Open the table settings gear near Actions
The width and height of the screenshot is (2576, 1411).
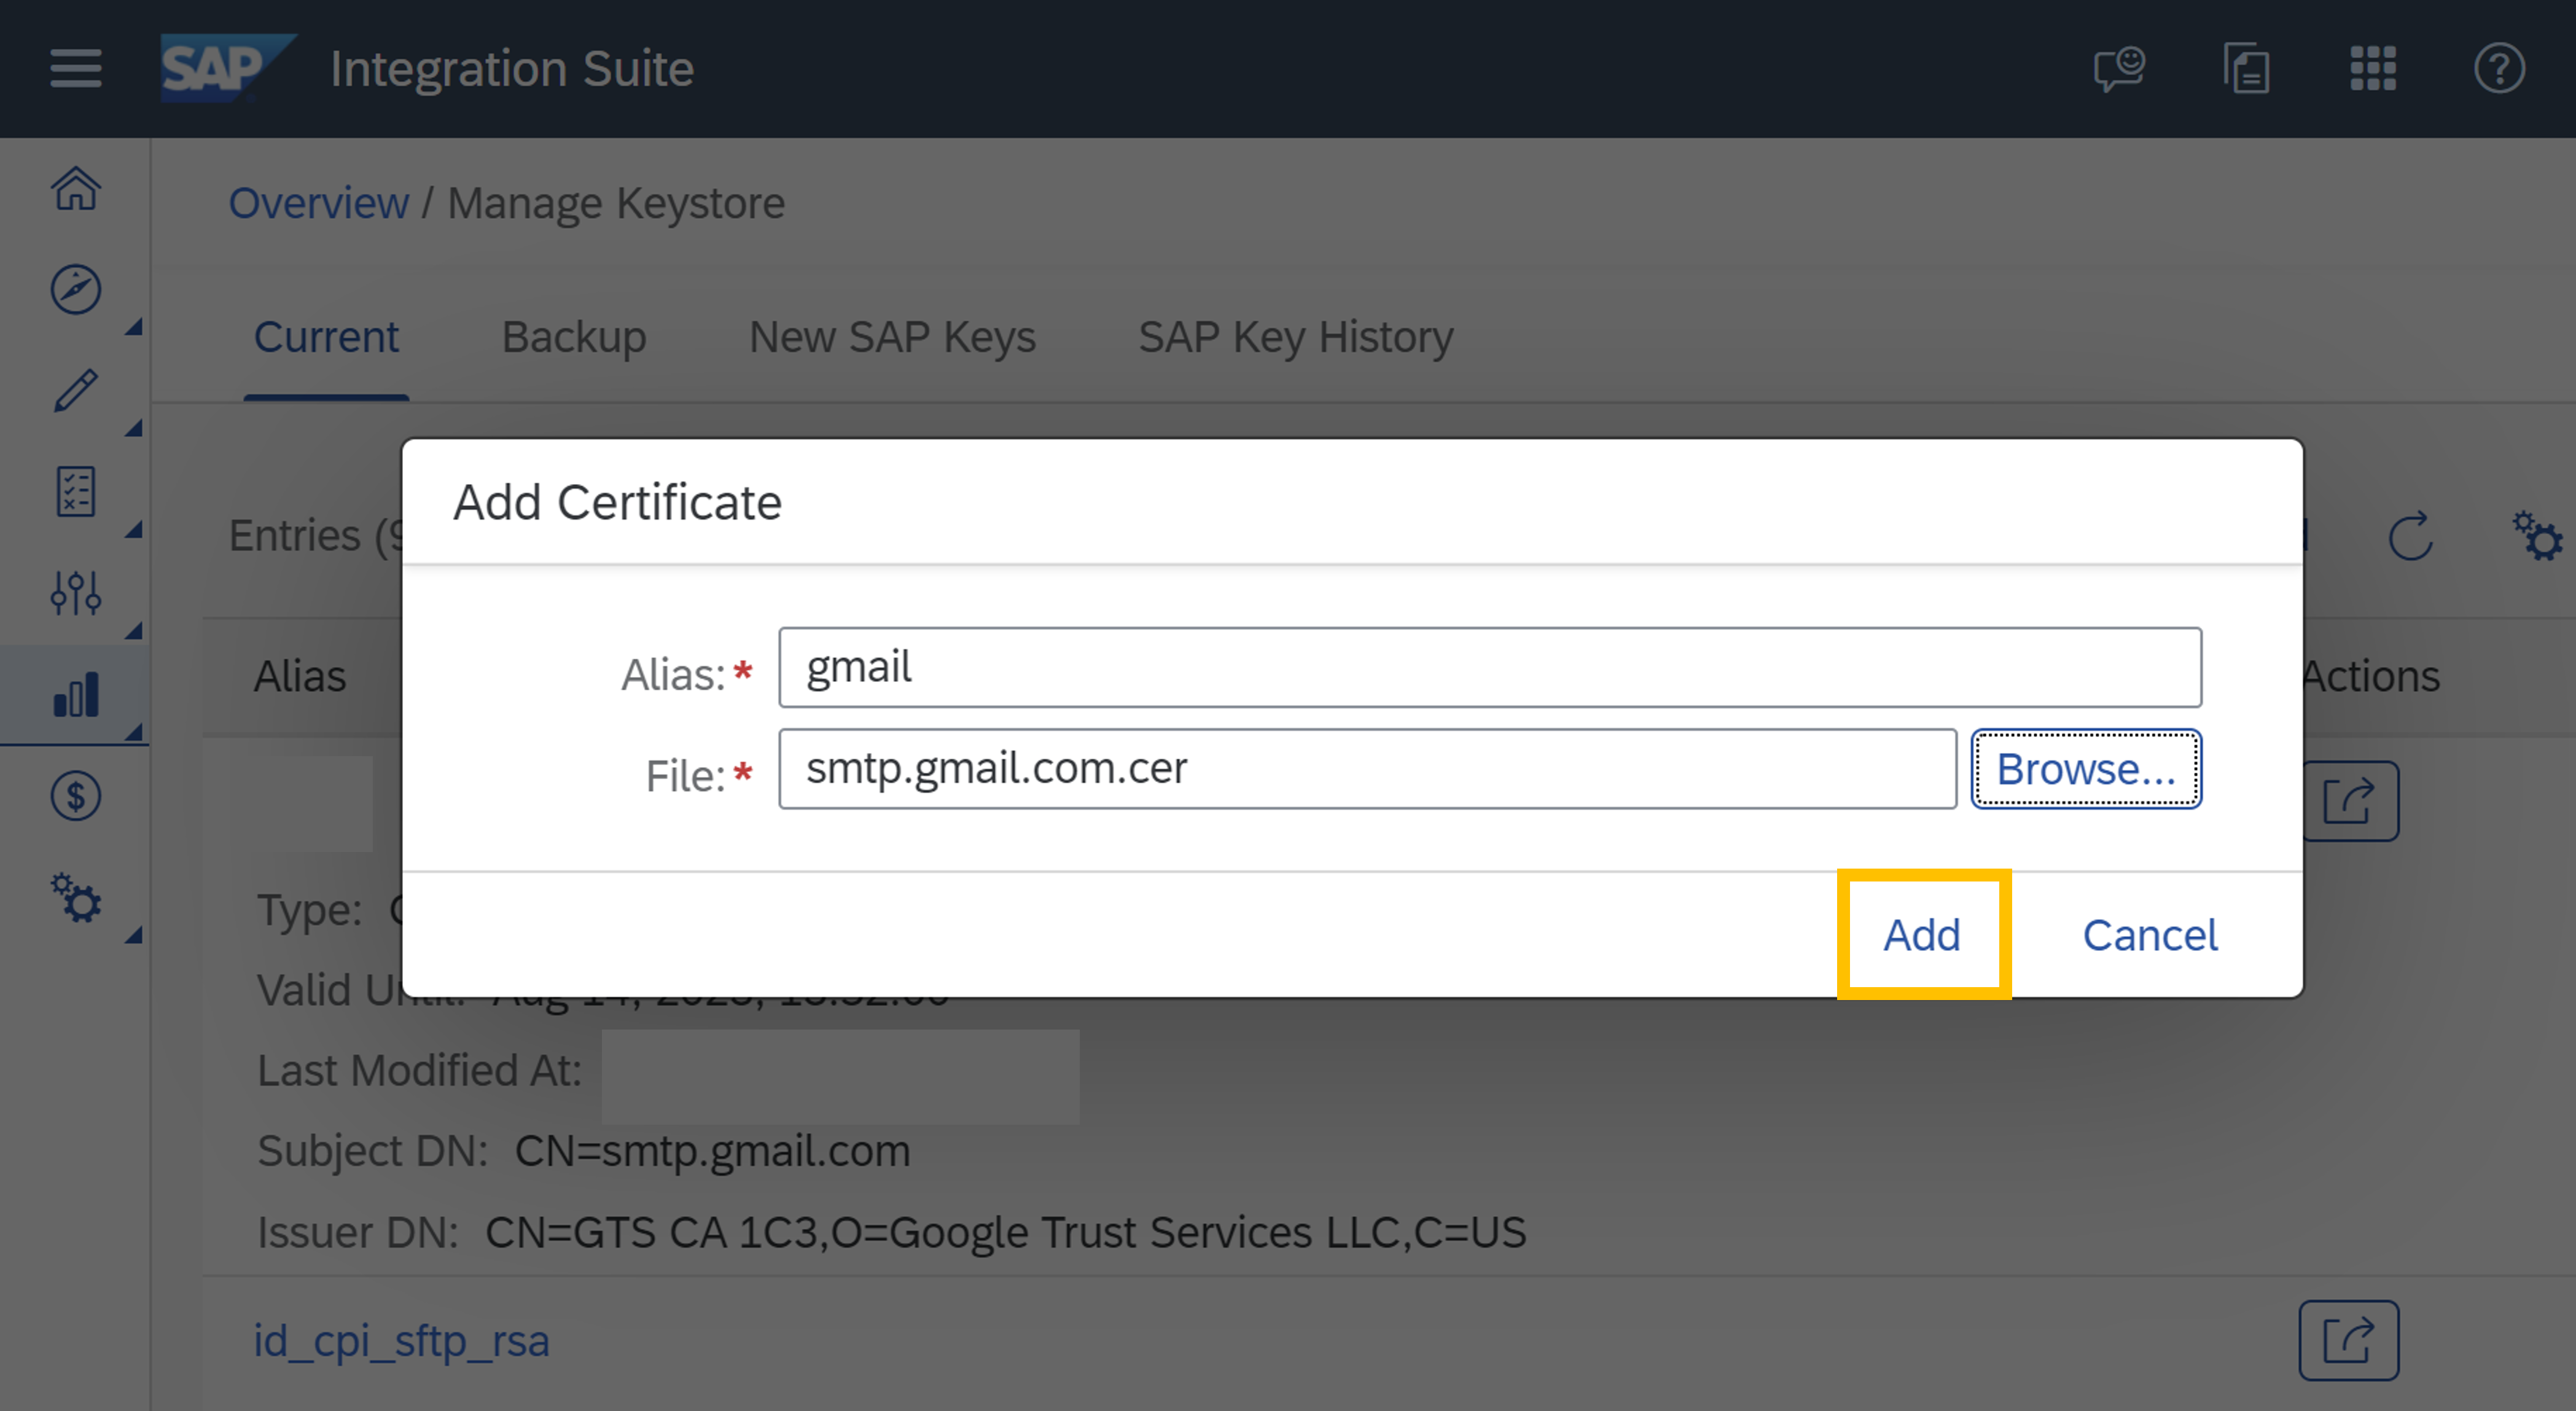[x=2538, y=538]
